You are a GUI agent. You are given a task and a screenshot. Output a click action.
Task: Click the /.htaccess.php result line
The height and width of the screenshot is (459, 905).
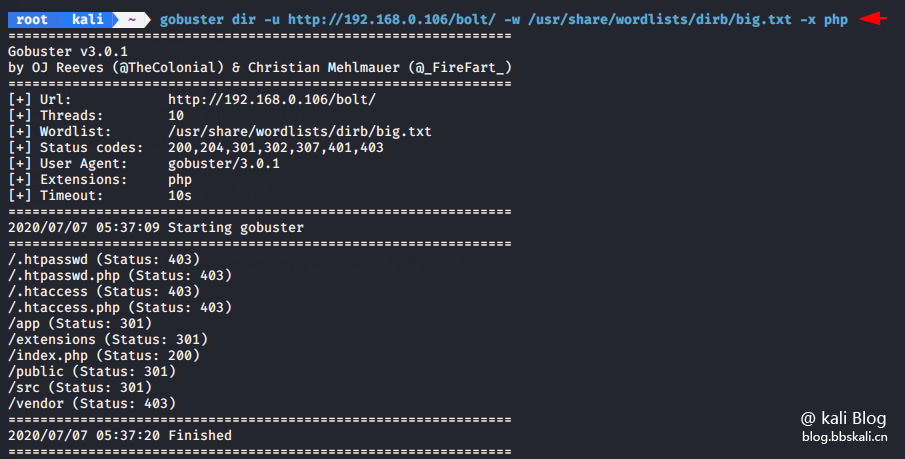click(x=120, y=307)
